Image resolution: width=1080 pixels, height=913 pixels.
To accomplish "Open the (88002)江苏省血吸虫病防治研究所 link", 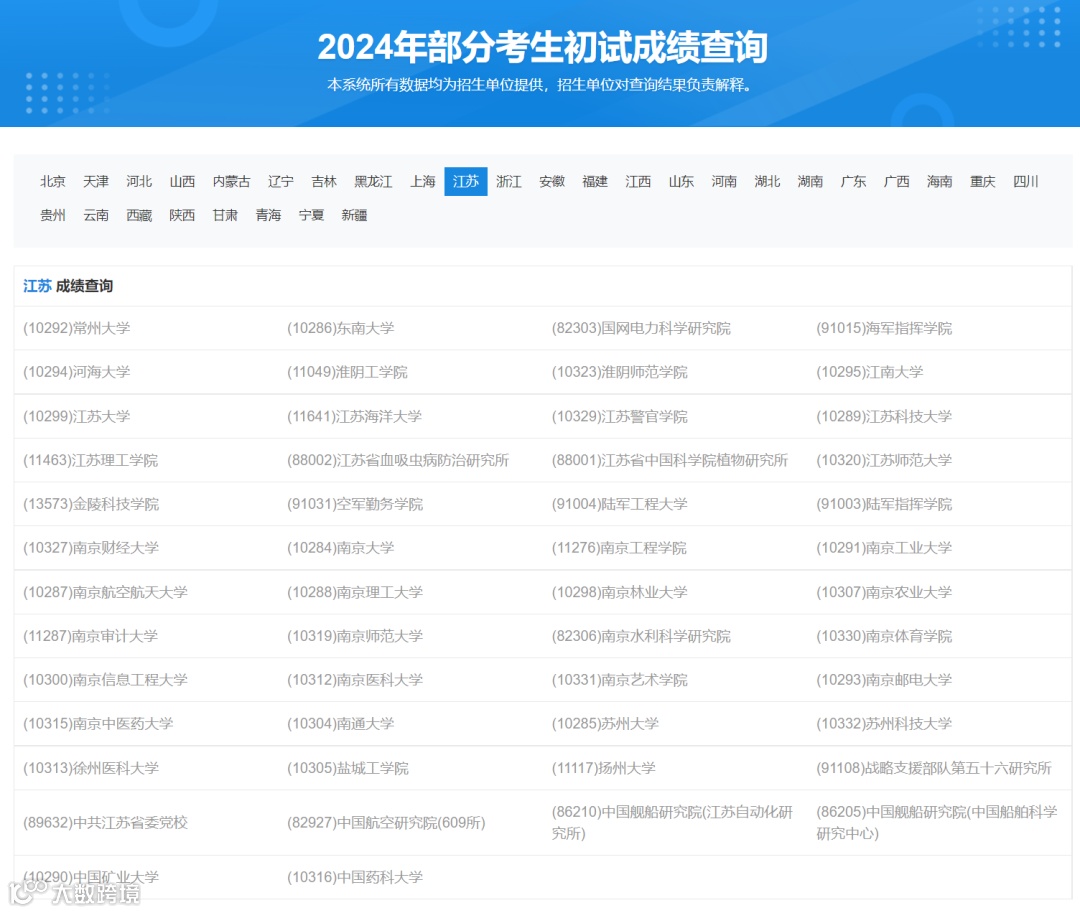I will click(x=397, y=460).
